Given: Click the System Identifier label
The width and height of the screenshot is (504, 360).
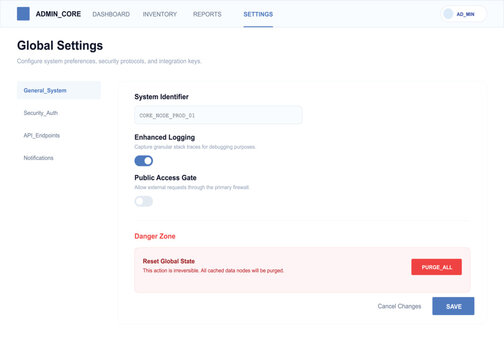Looking at the screenshot, I should [161, 97].
